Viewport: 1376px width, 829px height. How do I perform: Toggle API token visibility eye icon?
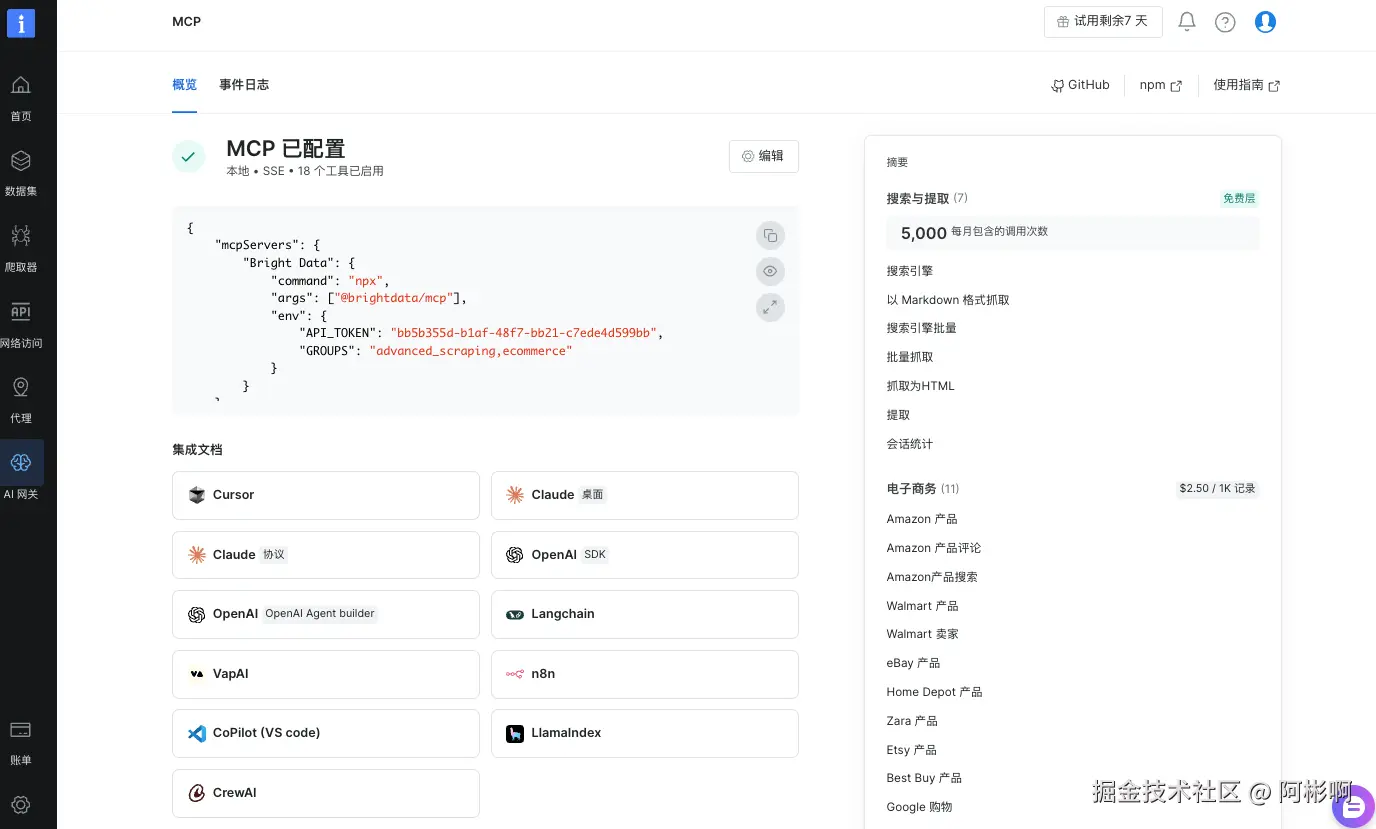pyautogui.click(x=770, y=272)
